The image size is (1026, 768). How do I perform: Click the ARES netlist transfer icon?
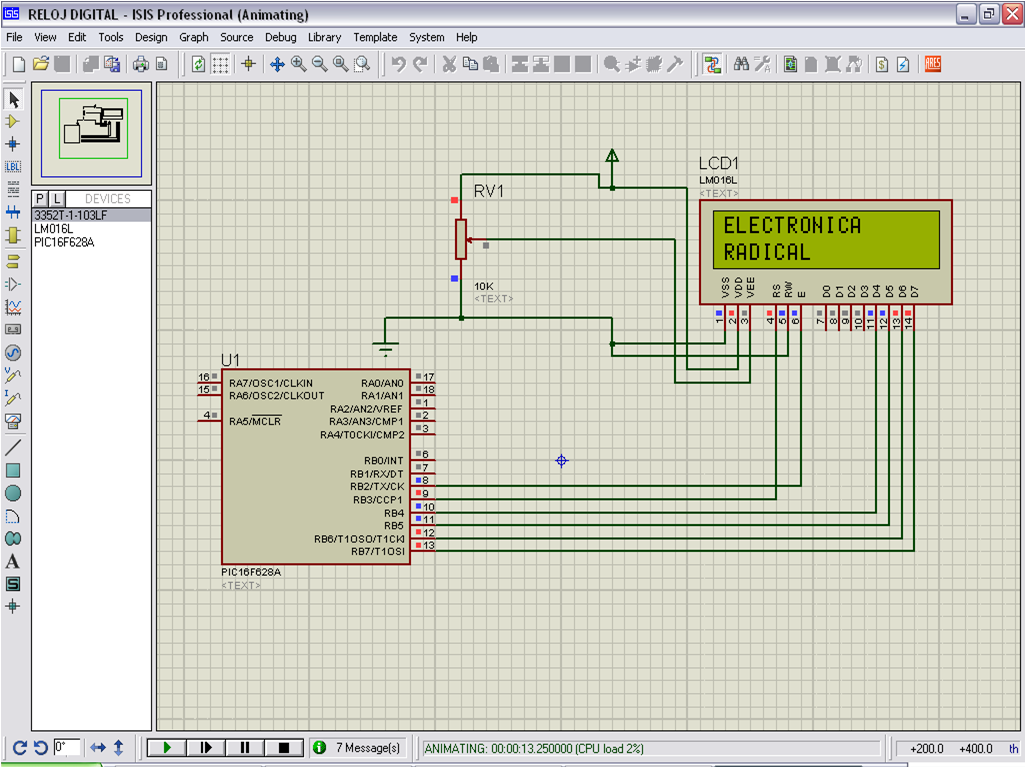933,64
